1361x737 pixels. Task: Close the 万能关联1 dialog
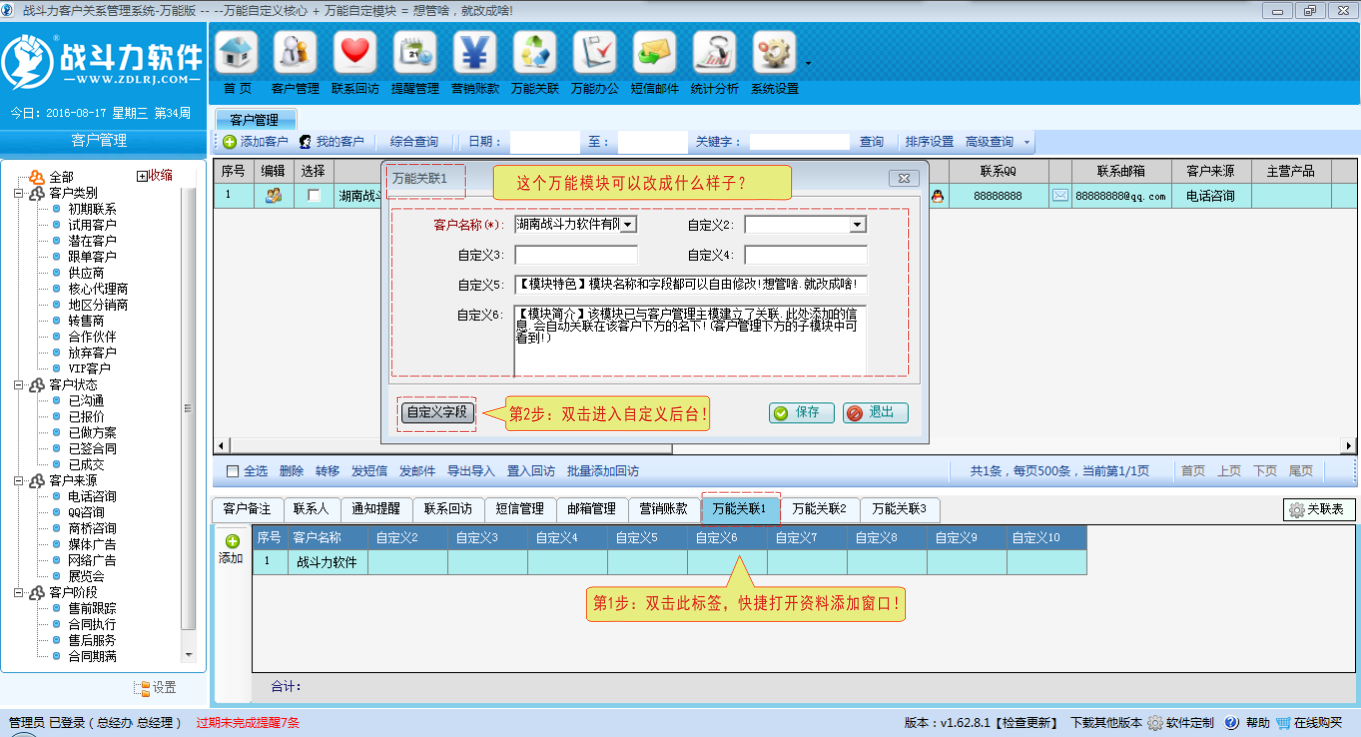(x=904, y=178)
